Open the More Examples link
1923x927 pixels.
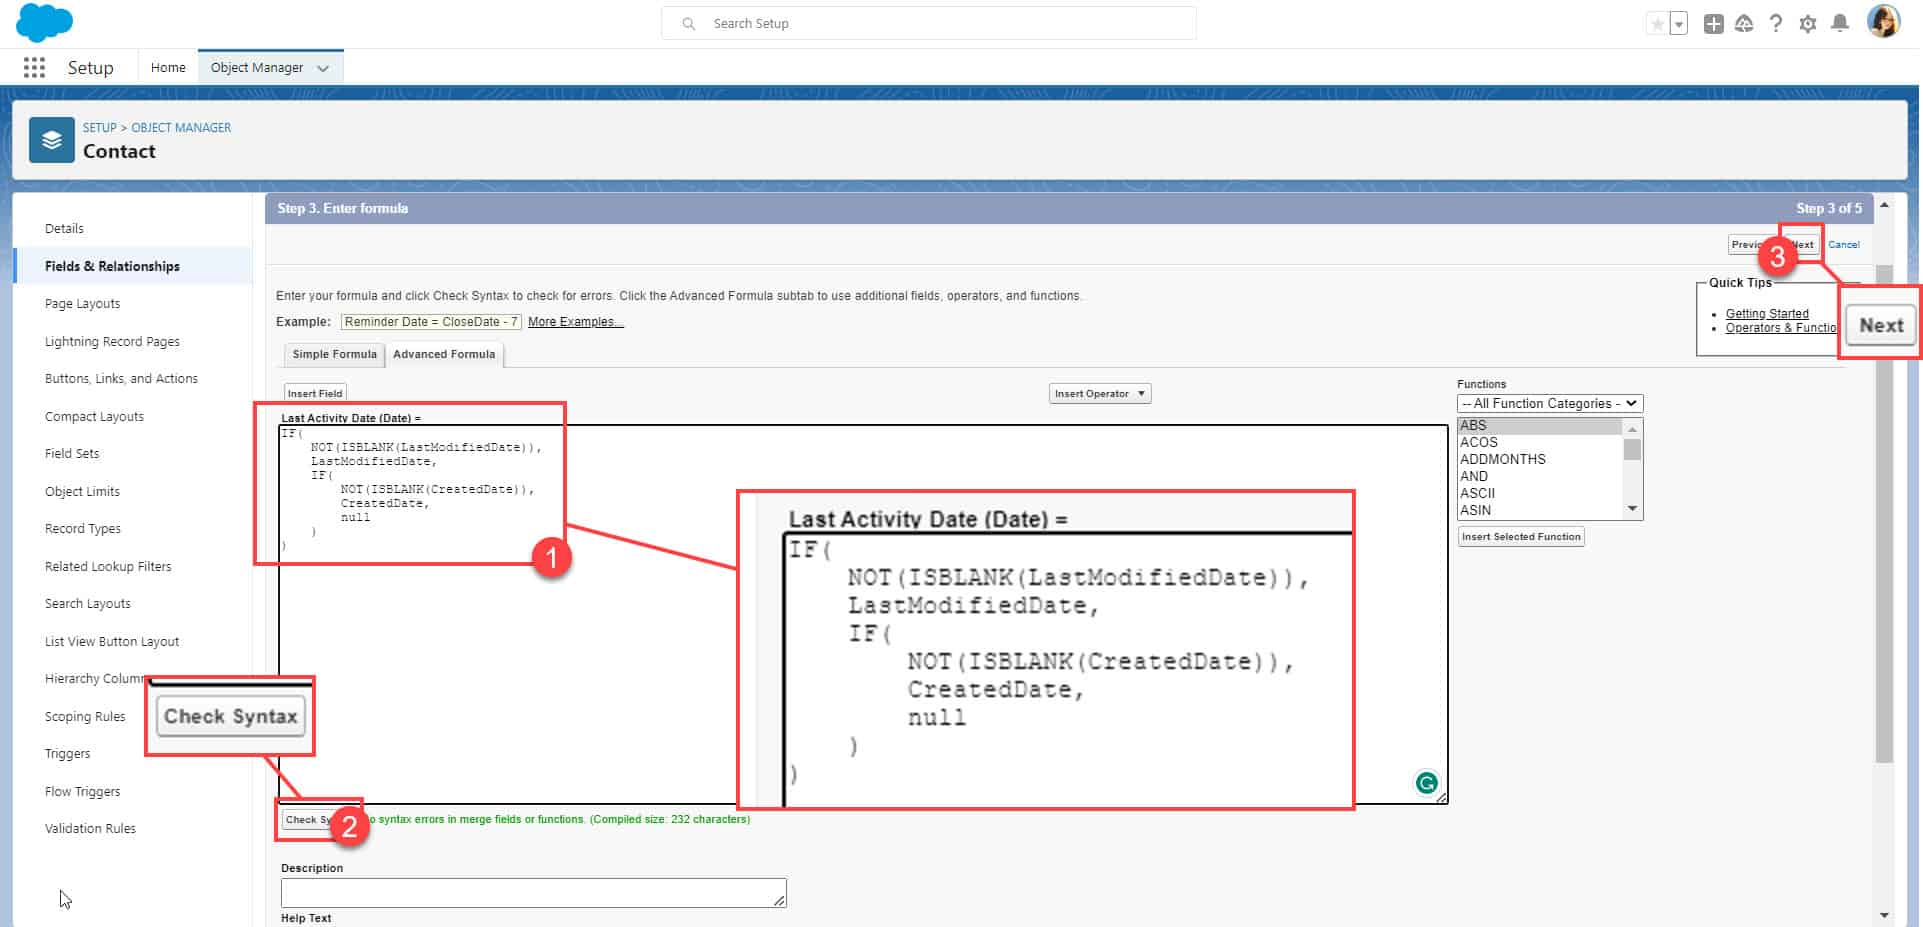coord(573,321)
